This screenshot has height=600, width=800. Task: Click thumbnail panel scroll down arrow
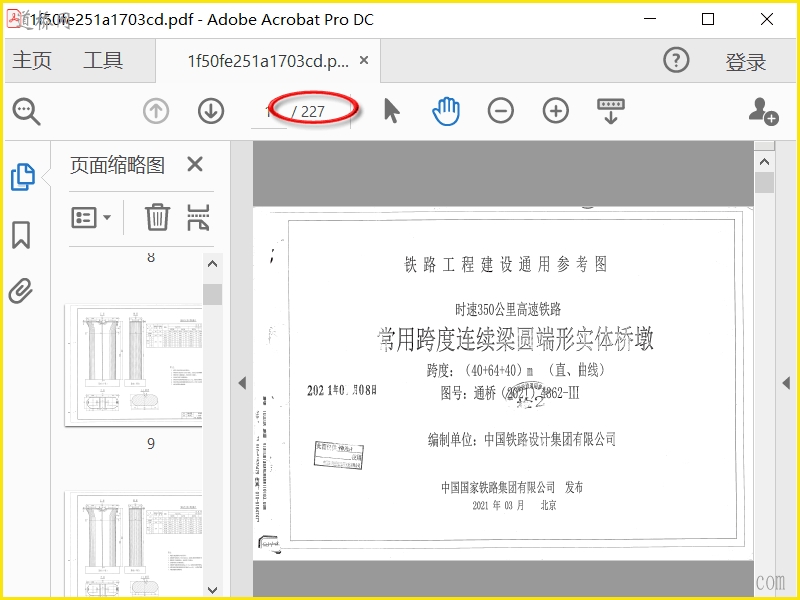pyautogui.click(x=213, y=590)
